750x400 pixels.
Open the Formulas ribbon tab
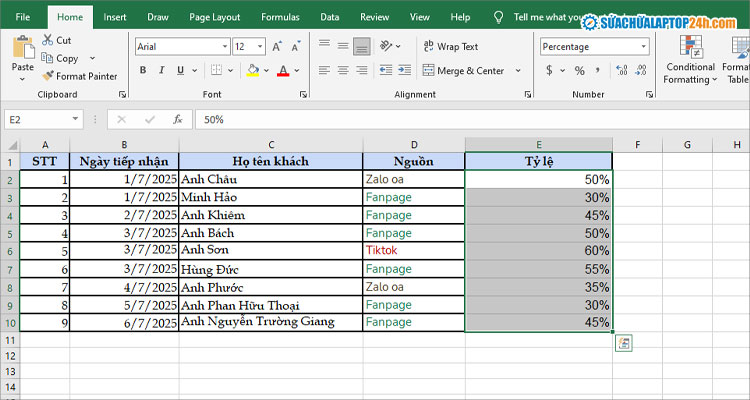(x=280, y=17)
